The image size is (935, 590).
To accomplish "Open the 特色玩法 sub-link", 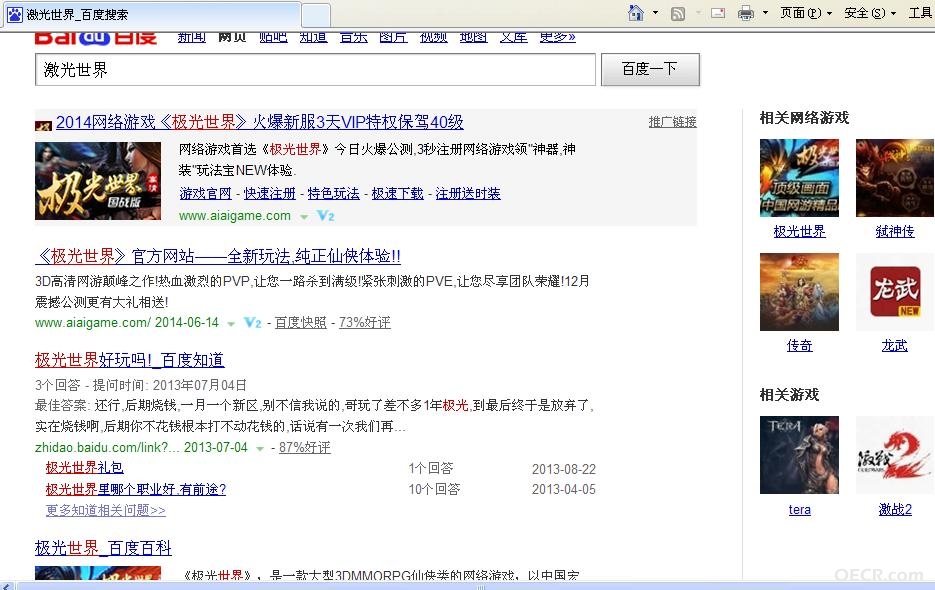I will (x=333, y=194).
